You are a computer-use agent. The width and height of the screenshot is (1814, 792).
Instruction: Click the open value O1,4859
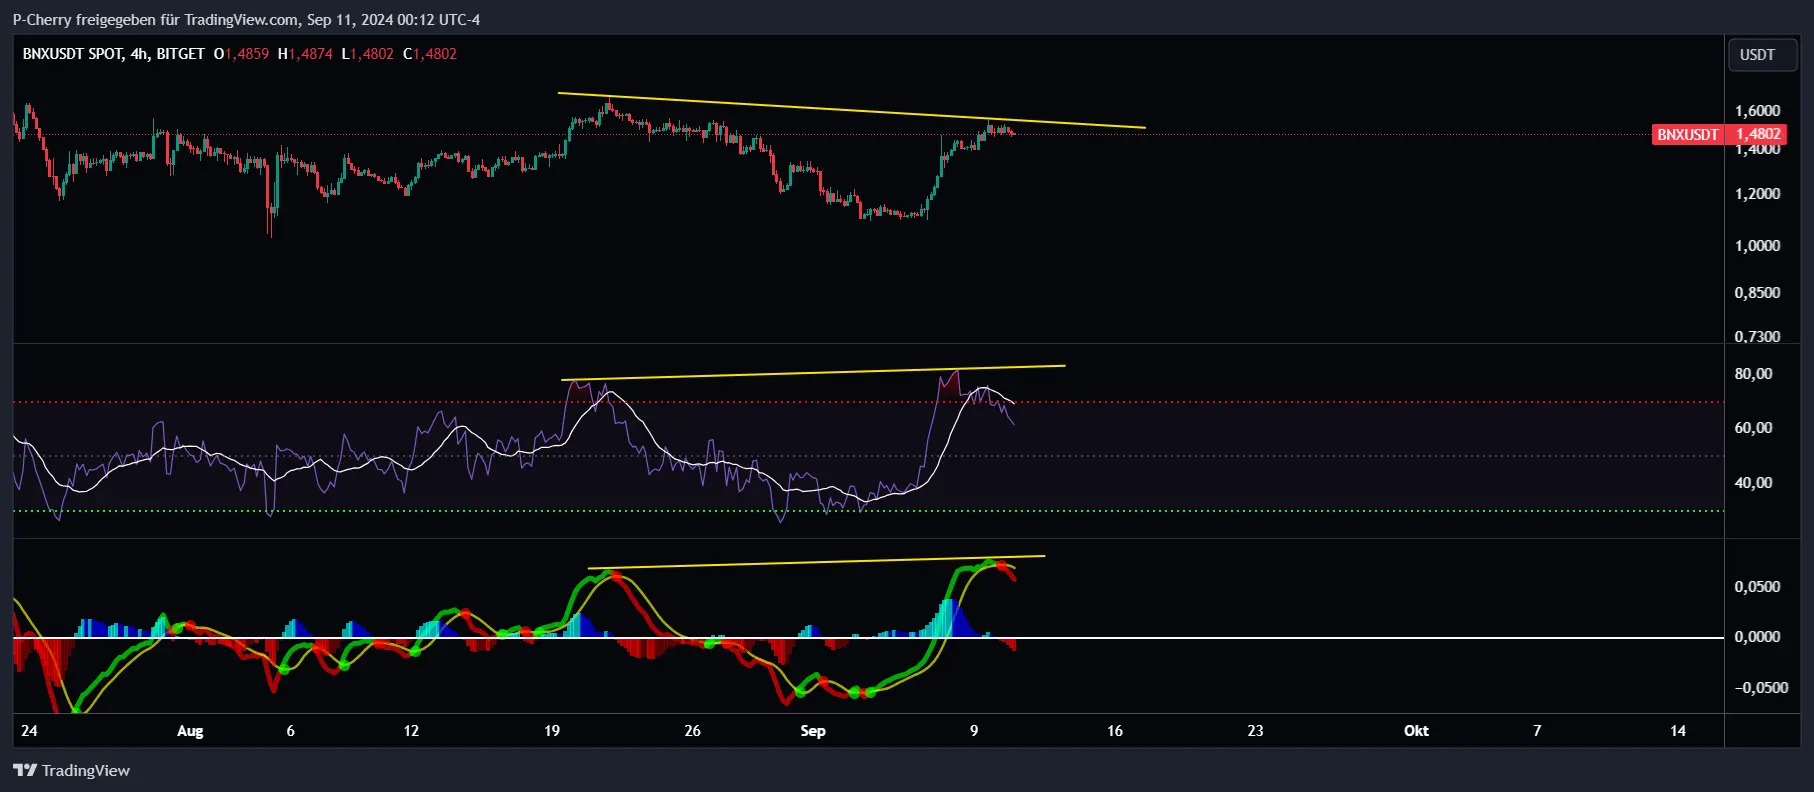241,54
